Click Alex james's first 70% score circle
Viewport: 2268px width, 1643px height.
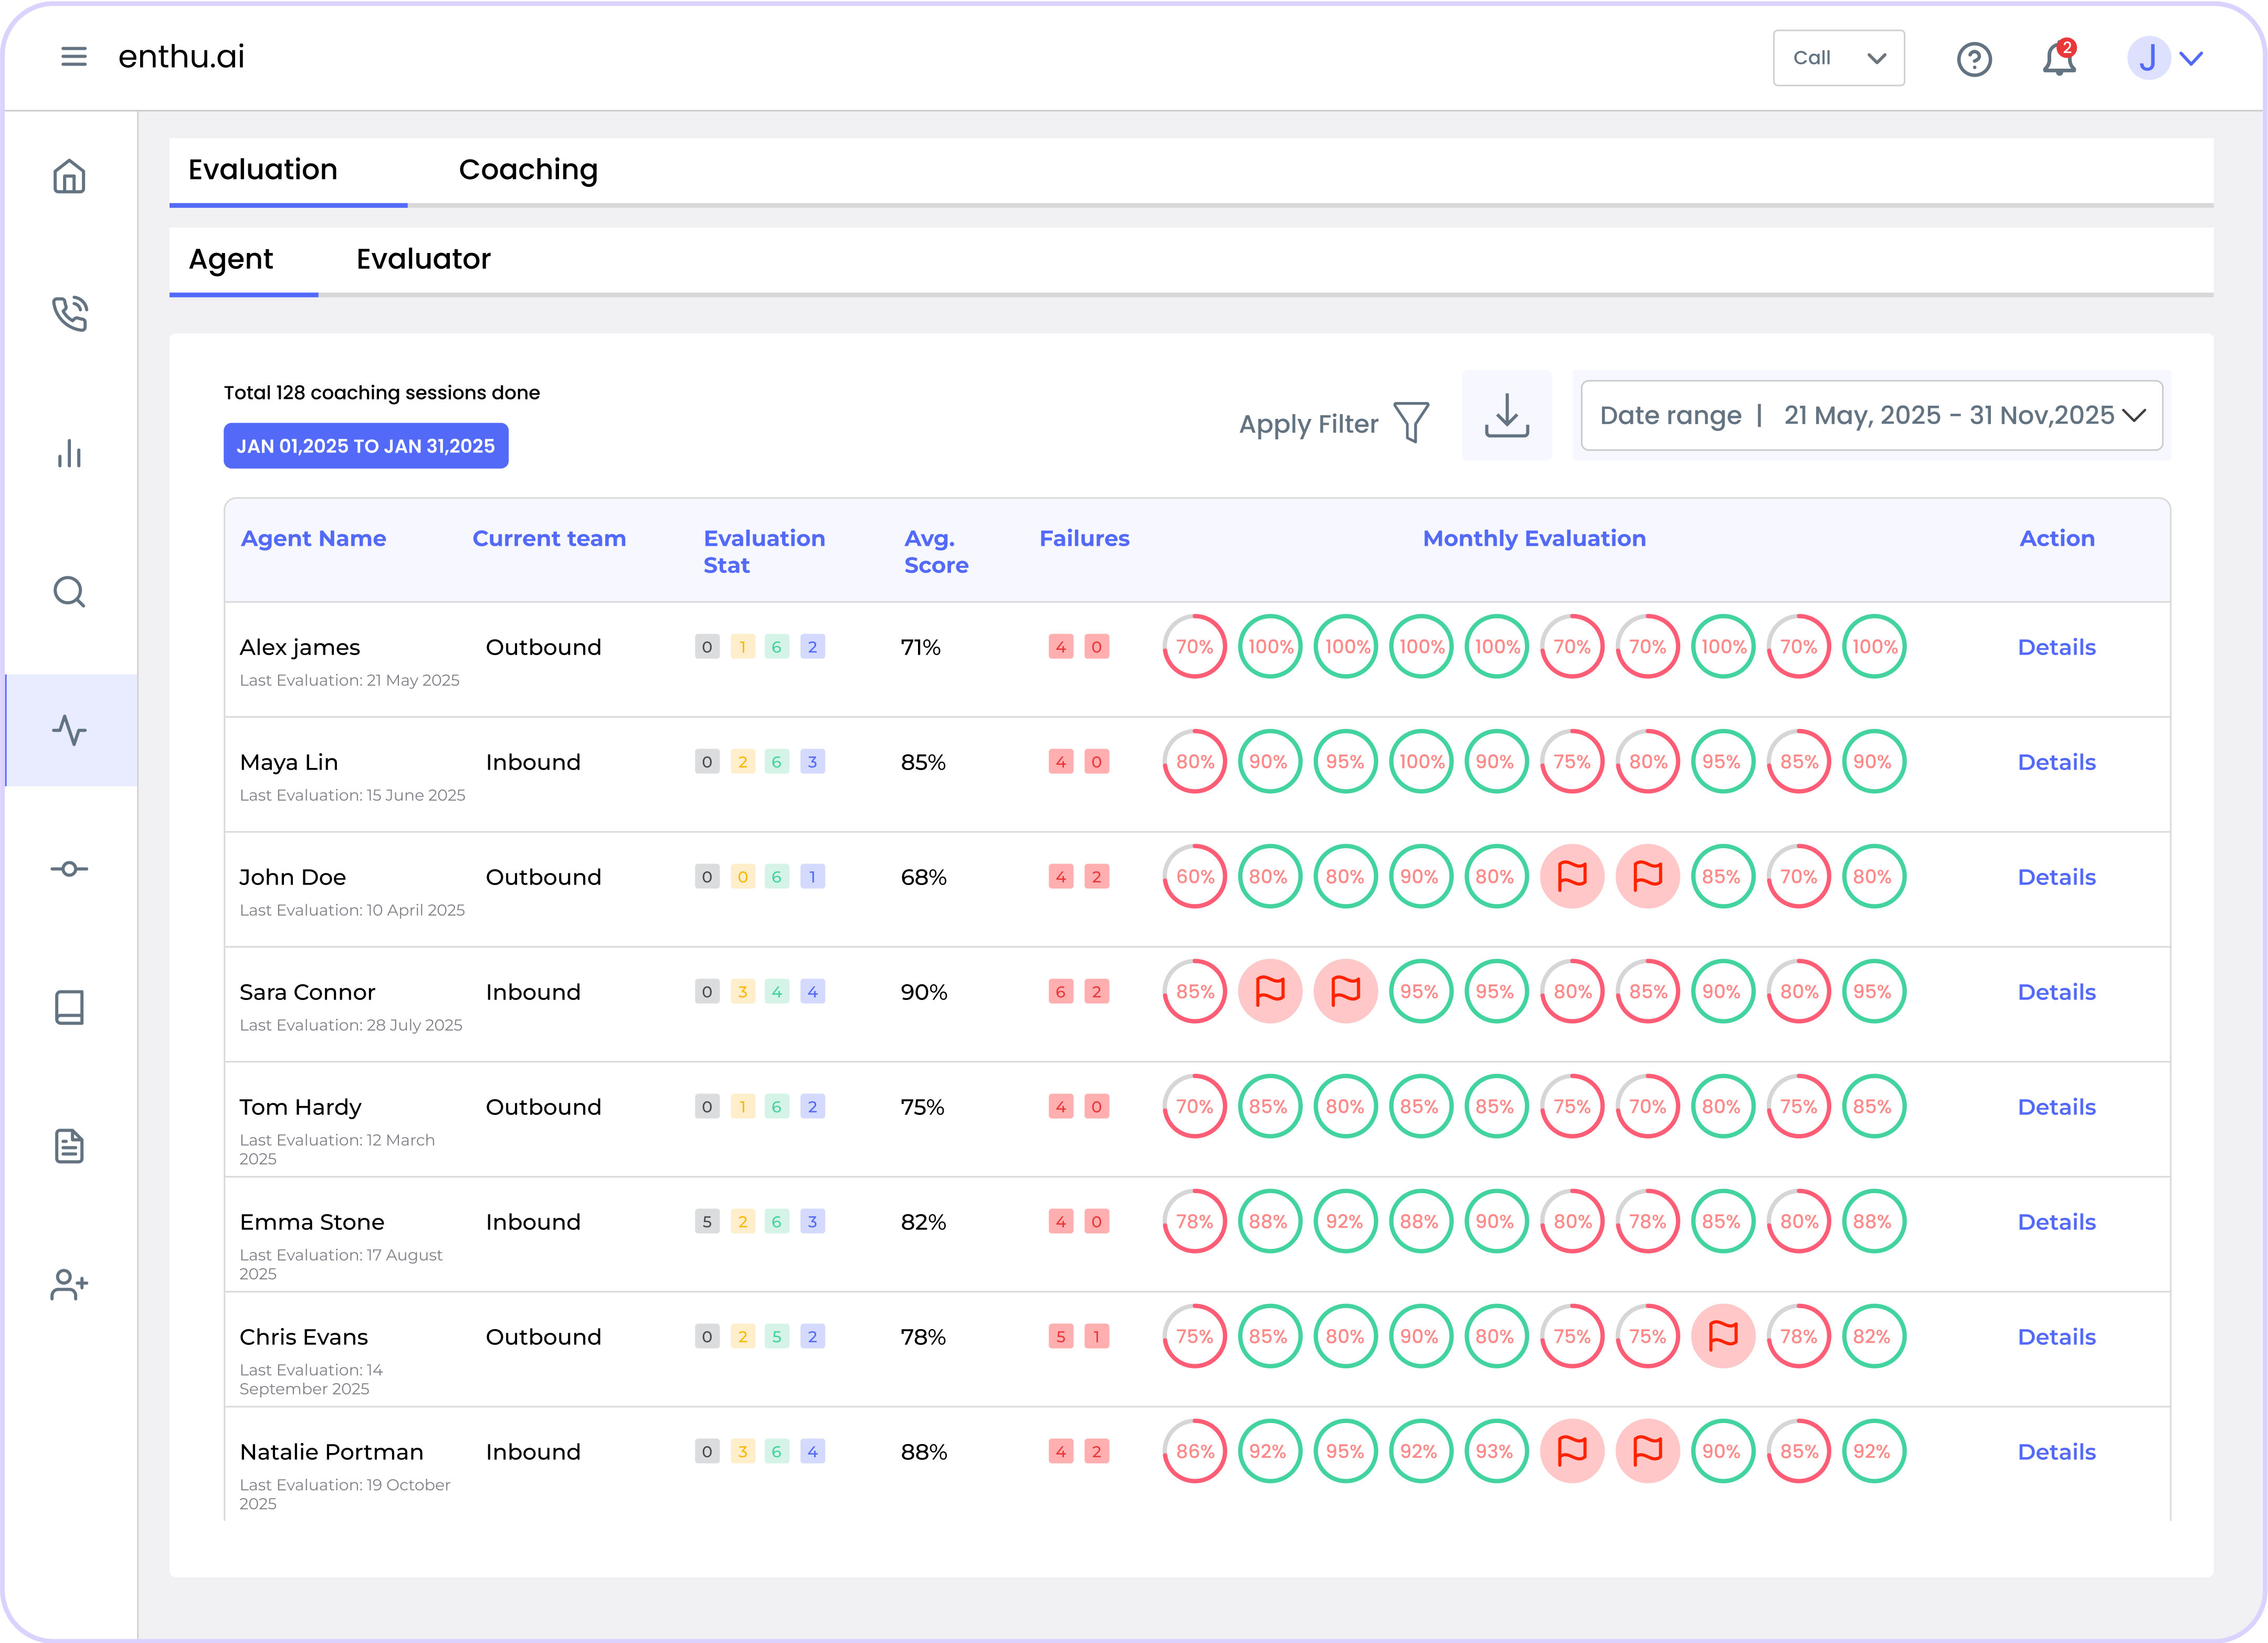1194,647
